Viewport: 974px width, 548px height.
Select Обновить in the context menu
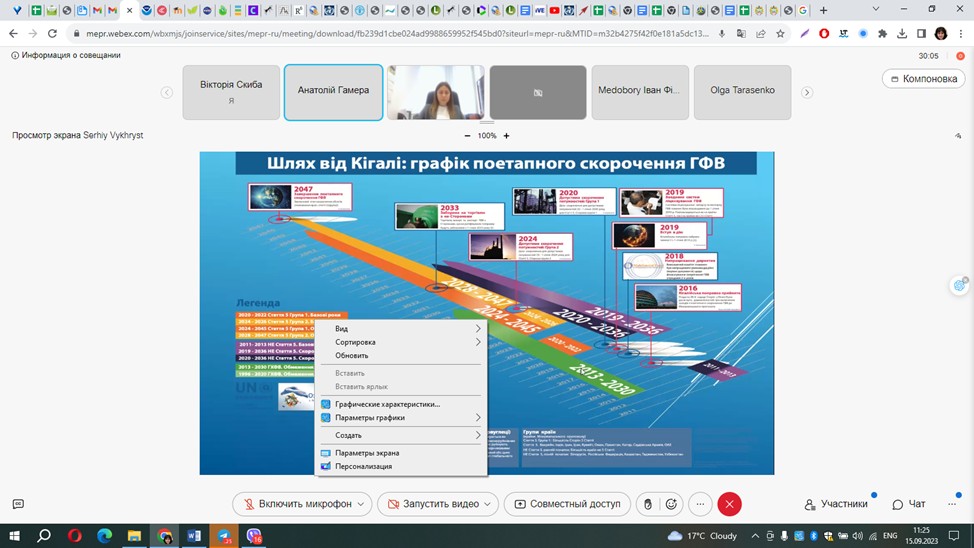[401, 355]
